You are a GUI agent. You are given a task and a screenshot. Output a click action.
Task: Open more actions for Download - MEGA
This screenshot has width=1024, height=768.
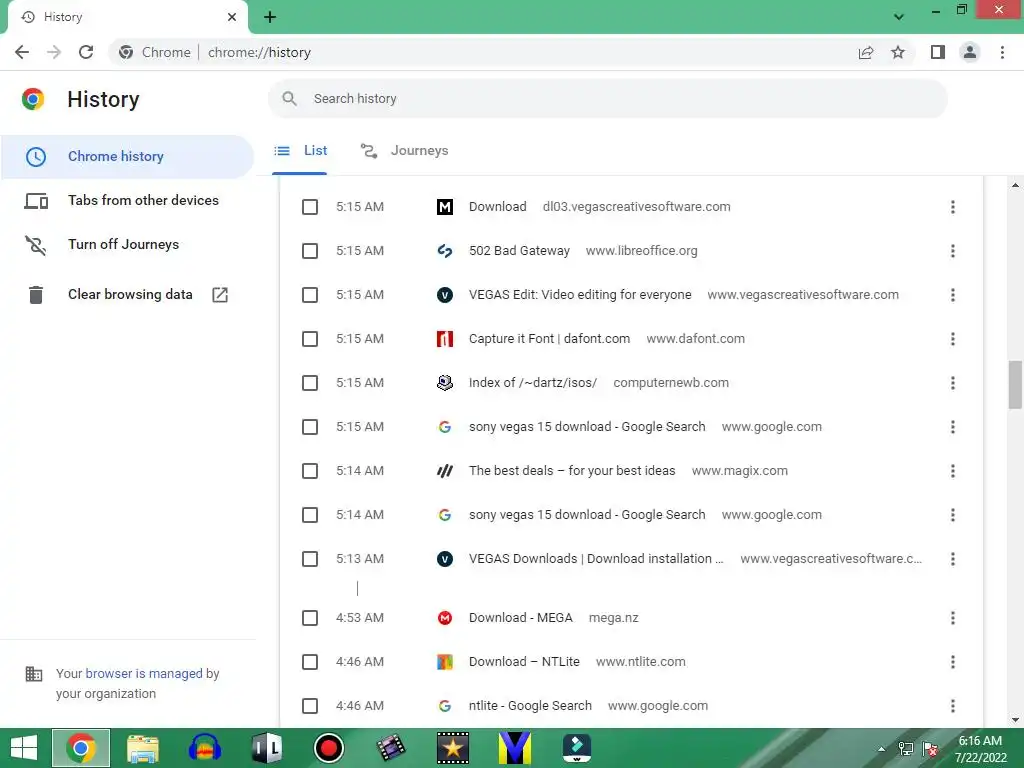click(x=953, y=618)
